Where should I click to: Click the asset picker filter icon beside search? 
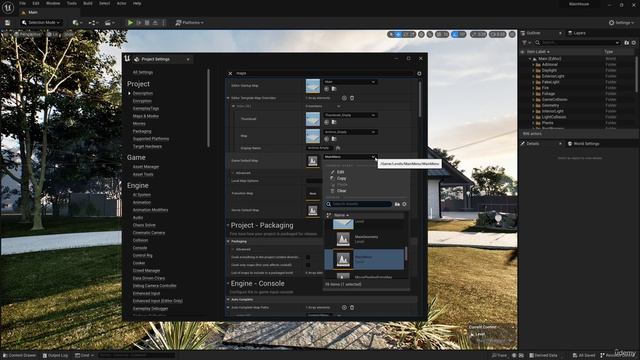point(397,204)
